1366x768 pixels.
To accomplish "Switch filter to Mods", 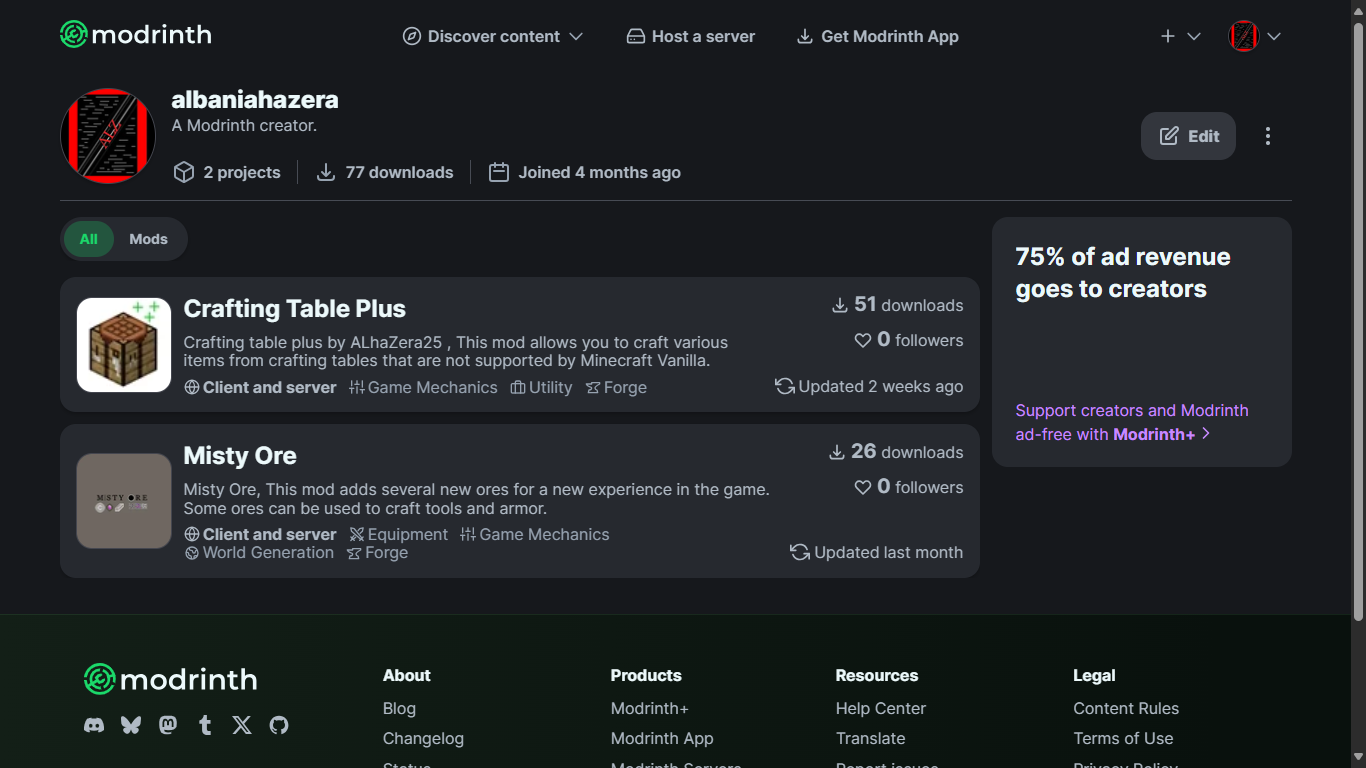I will coord(148,239).
